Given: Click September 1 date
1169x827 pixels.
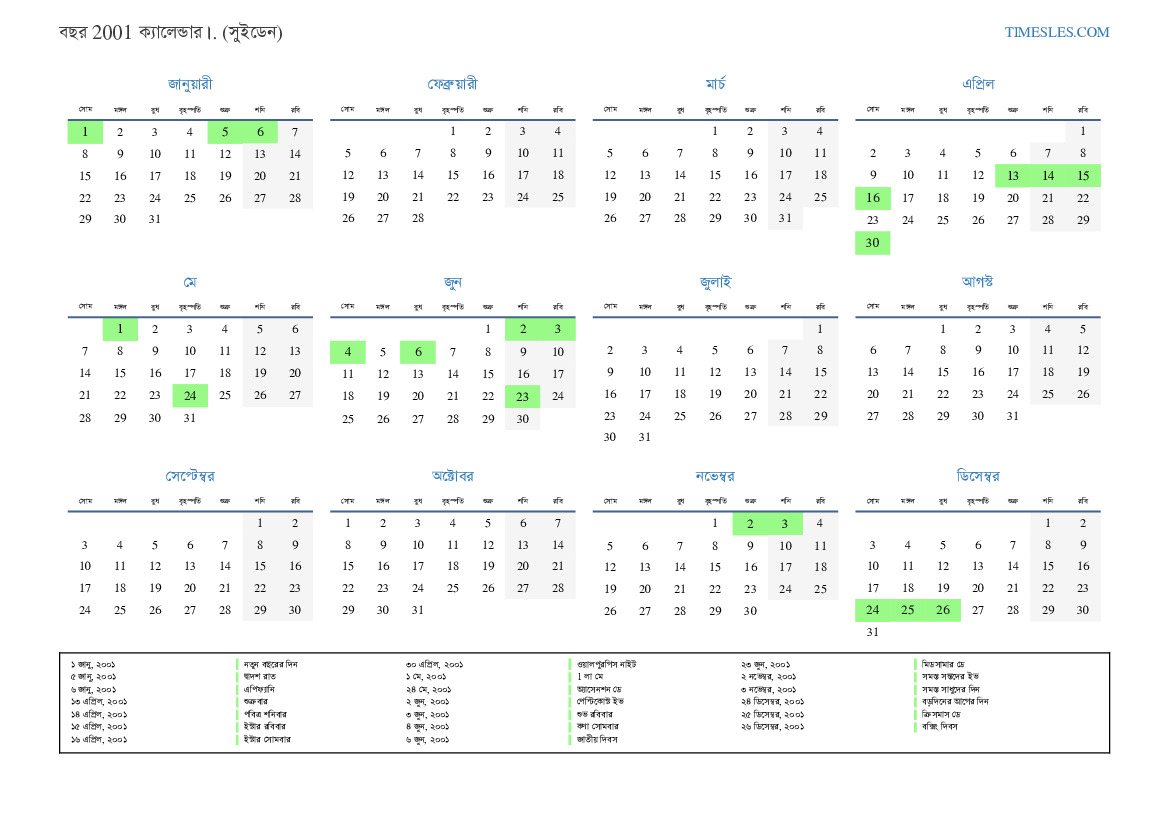Looking at the screenshot, I should [x=260, y=523].
